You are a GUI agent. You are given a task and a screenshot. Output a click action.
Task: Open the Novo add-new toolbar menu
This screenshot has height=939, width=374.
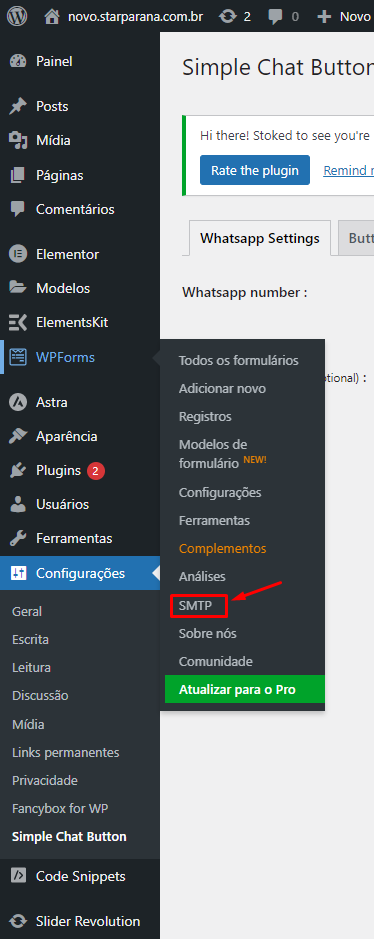click(x=345, y=16)
